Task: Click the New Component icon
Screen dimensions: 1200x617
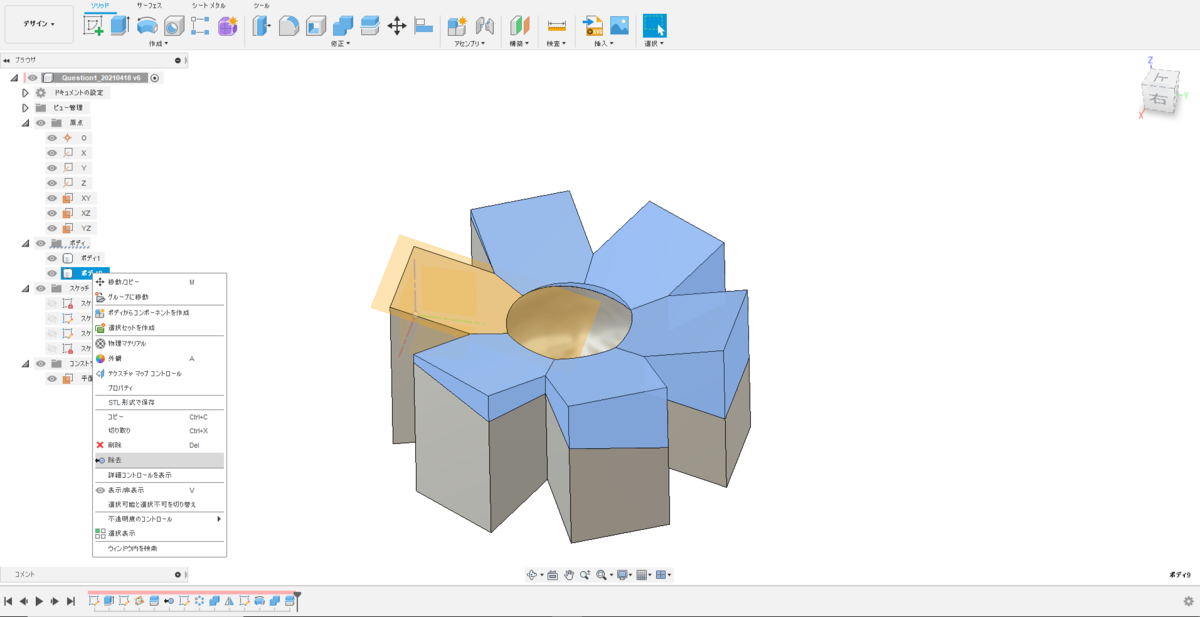Action: tap(458, 26)
